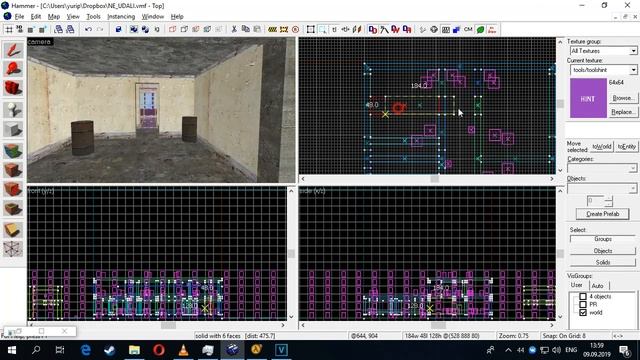Click the Carve tool icon

(x=118, y=29)
